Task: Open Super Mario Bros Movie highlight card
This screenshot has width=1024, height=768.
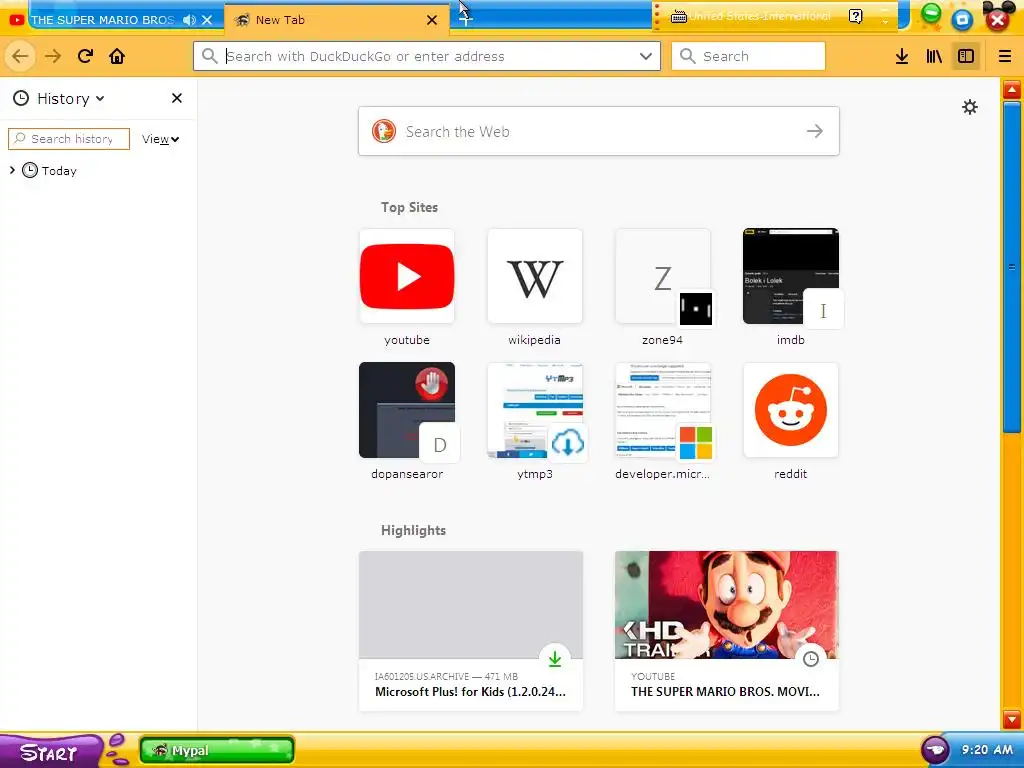Action: (726, 631)
